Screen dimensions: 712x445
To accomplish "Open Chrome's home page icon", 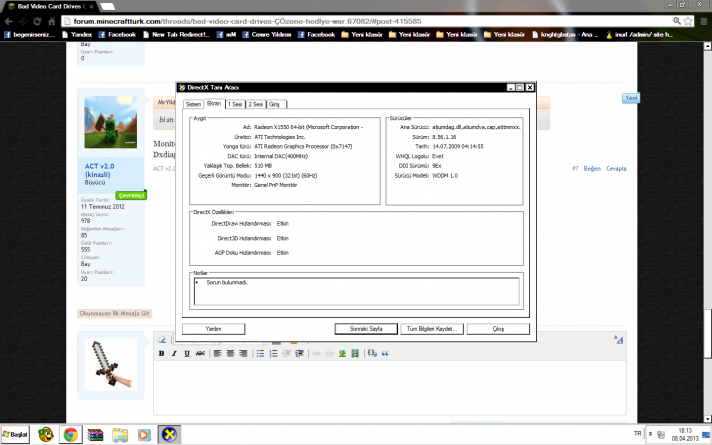I will click(51, 21).
